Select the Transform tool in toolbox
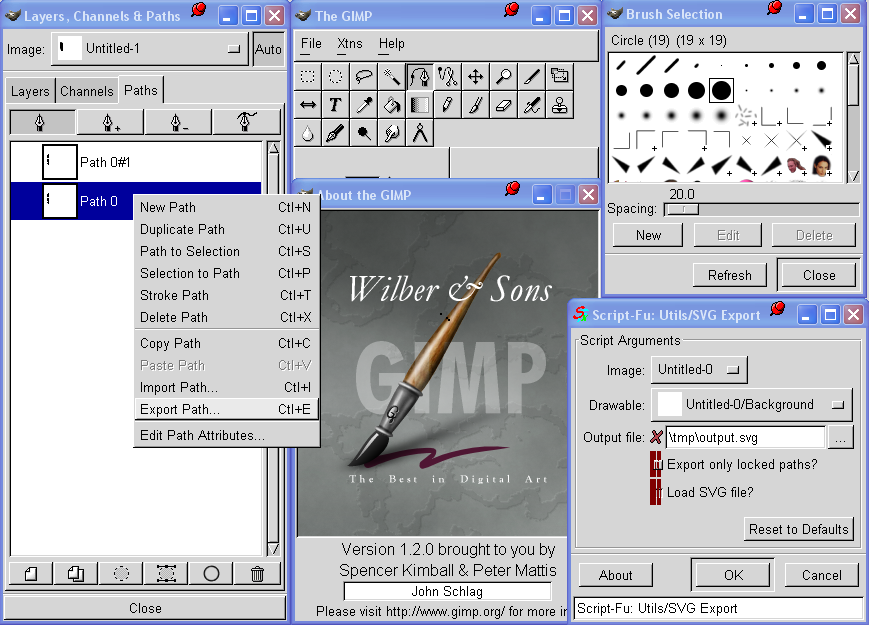Image resolution: width=869 pixels, height=625 pixels. pos(559,76)
